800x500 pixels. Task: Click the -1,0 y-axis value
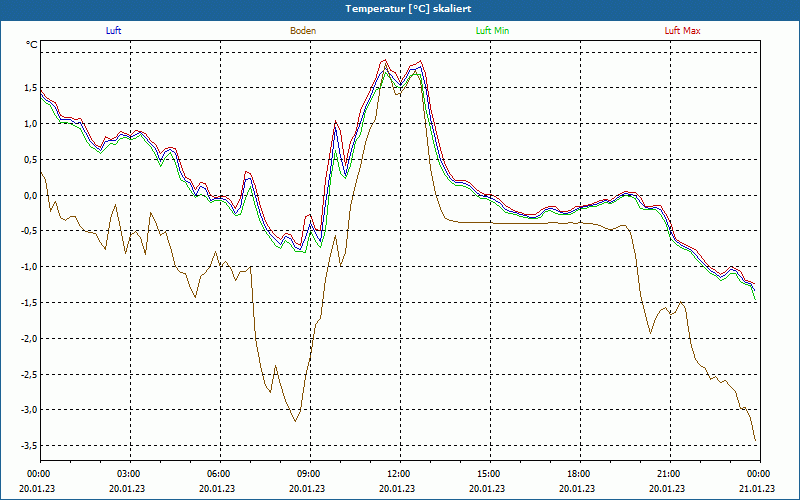[30, 266]
